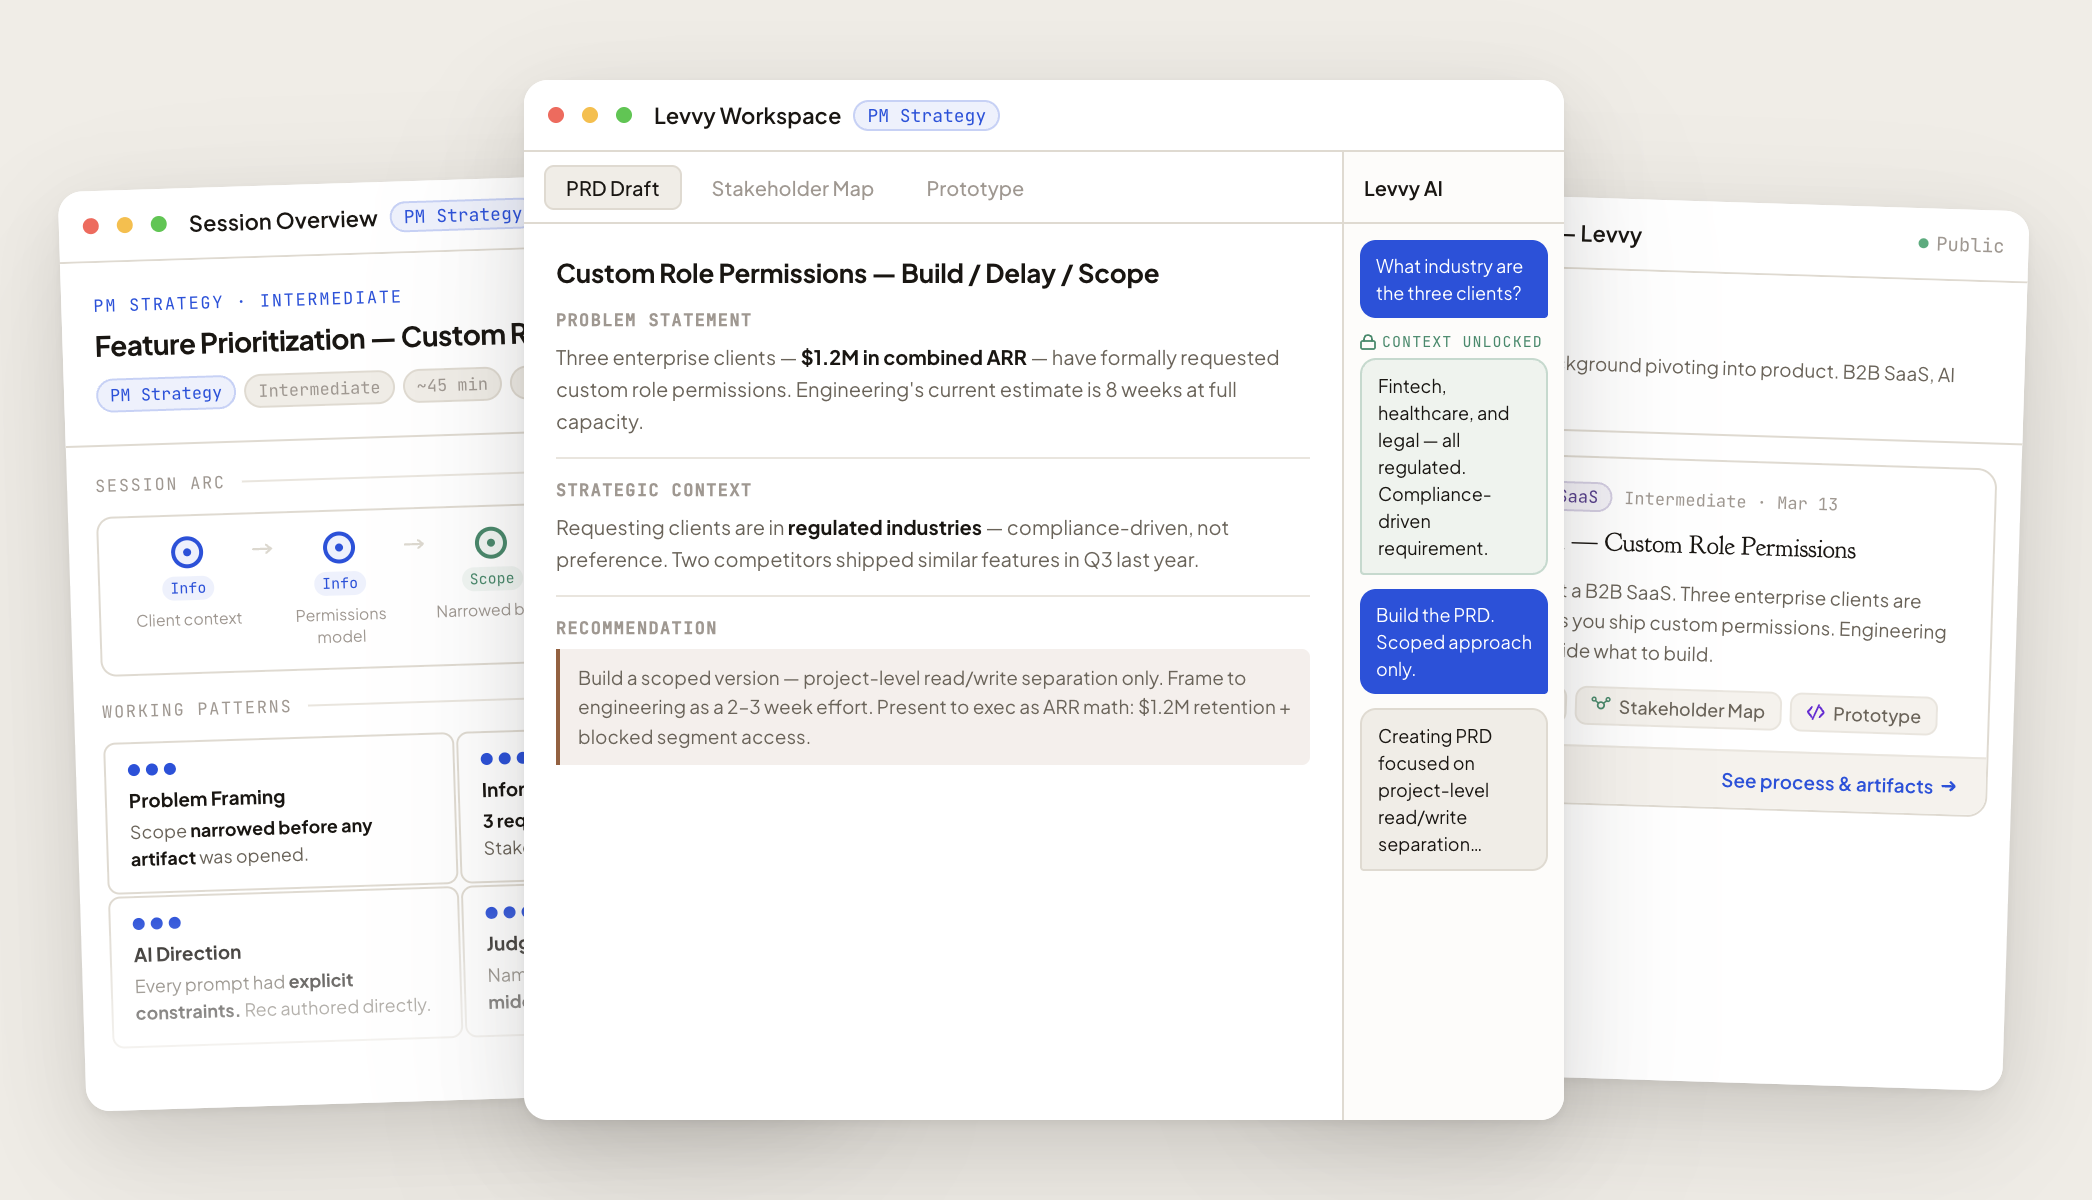This screenshot has width=2092, height=1200.
Task: Click the Problem Framing working pattern card
Action: click(x=281, y=810)
